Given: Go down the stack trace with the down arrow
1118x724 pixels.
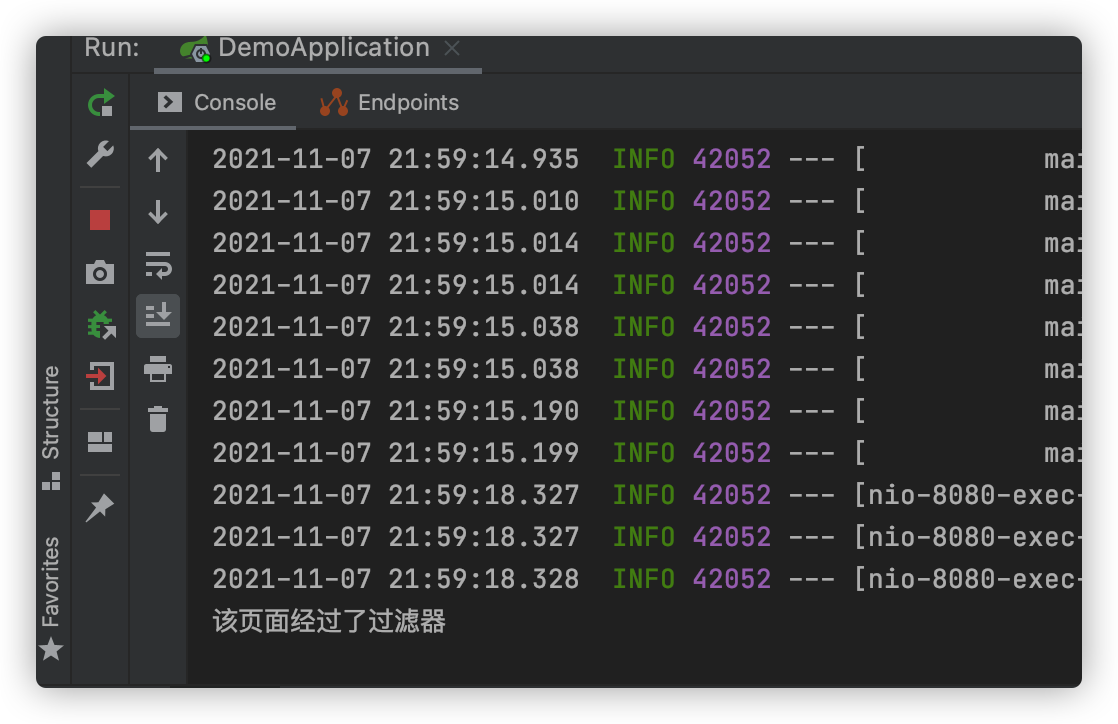Looking at the screenshot, I should click(x=158, y=212).
